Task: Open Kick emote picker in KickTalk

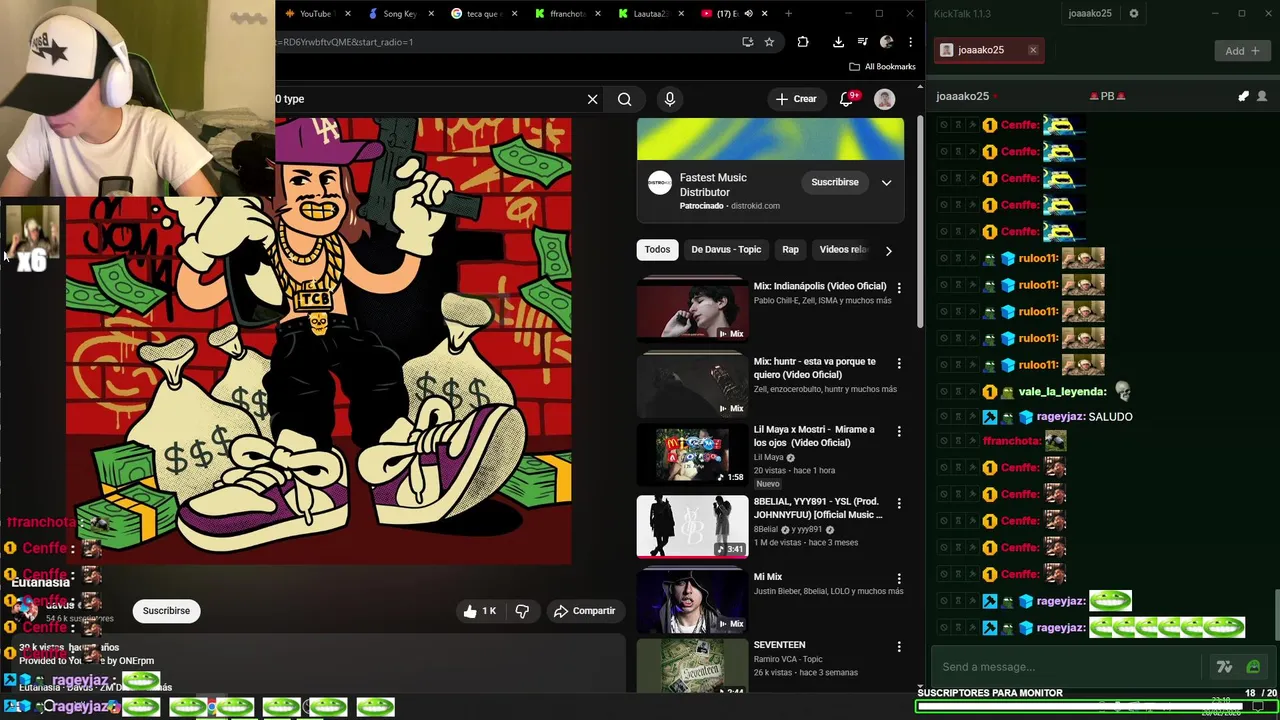Action: 1253,667
